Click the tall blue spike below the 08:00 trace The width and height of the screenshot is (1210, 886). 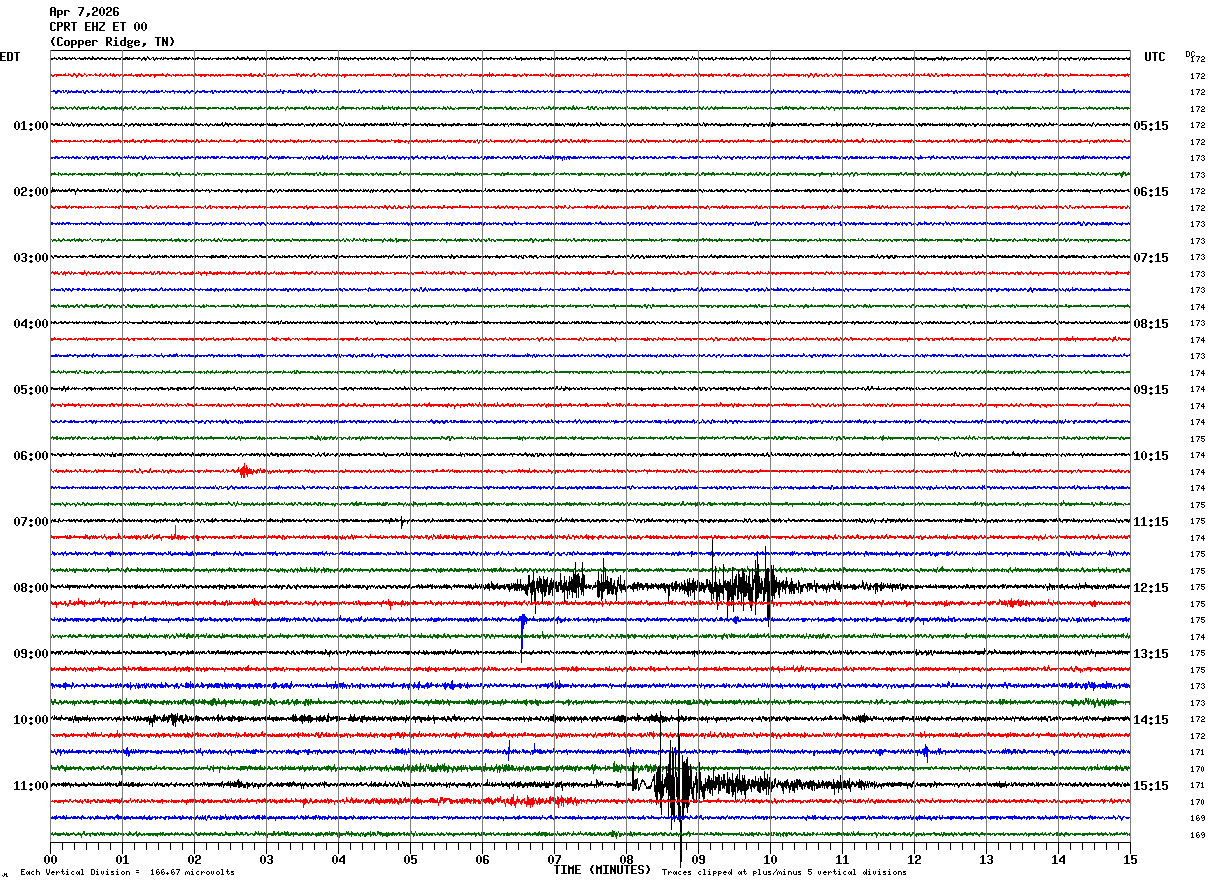(x=522, y=637)
